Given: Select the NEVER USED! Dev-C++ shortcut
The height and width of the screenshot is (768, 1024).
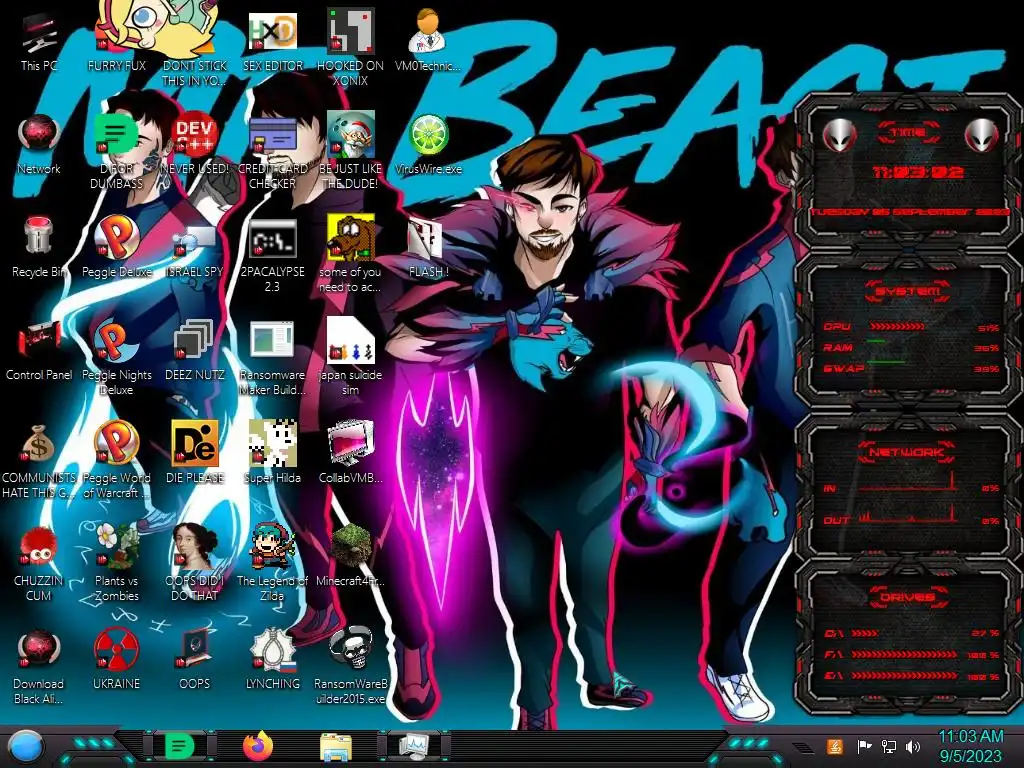Looking at the screenshot, I should click(195, 145).
